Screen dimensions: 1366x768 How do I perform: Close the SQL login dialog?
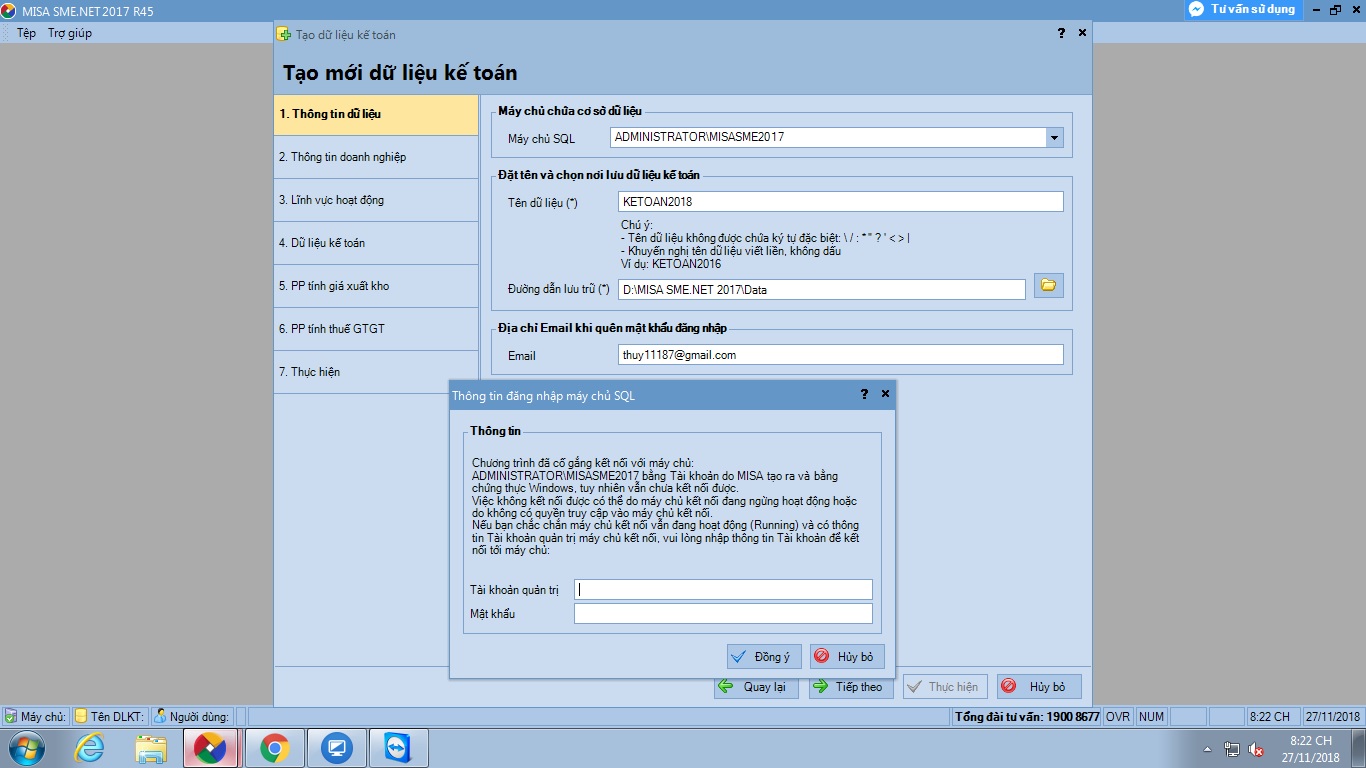(885, 395)
